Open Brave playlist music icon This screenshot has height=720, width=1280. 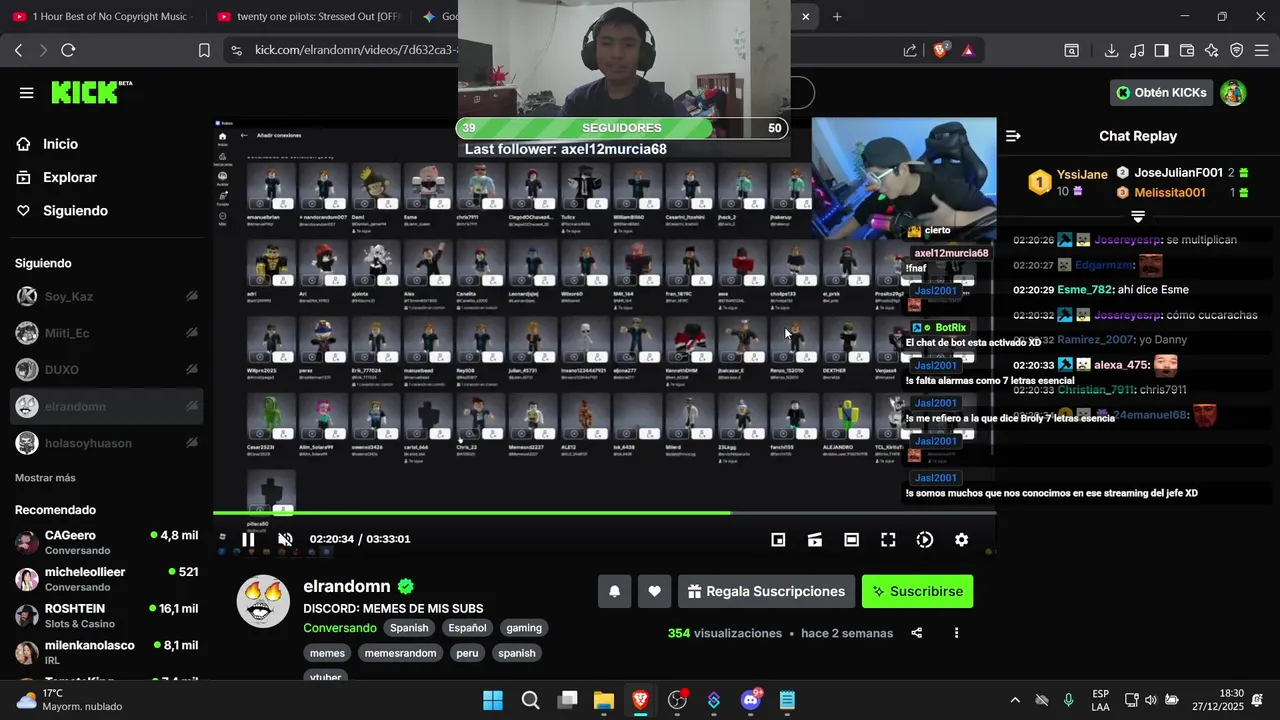(1137, 50)
